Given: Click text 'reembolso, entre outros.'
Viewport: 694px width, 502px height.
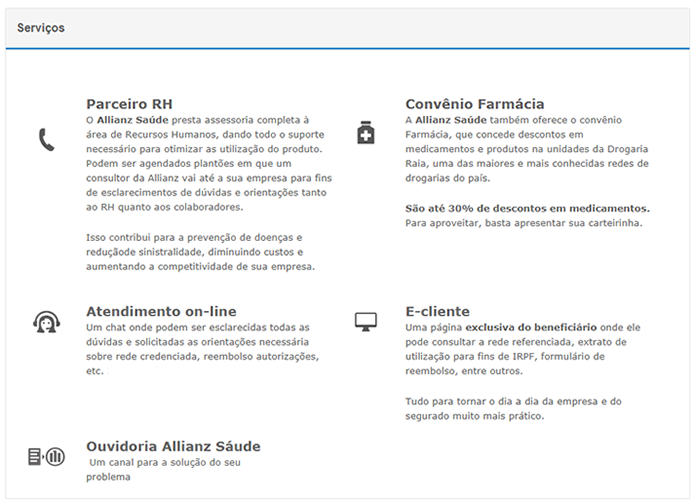Looking at the screenshot, I should point(464,371).
